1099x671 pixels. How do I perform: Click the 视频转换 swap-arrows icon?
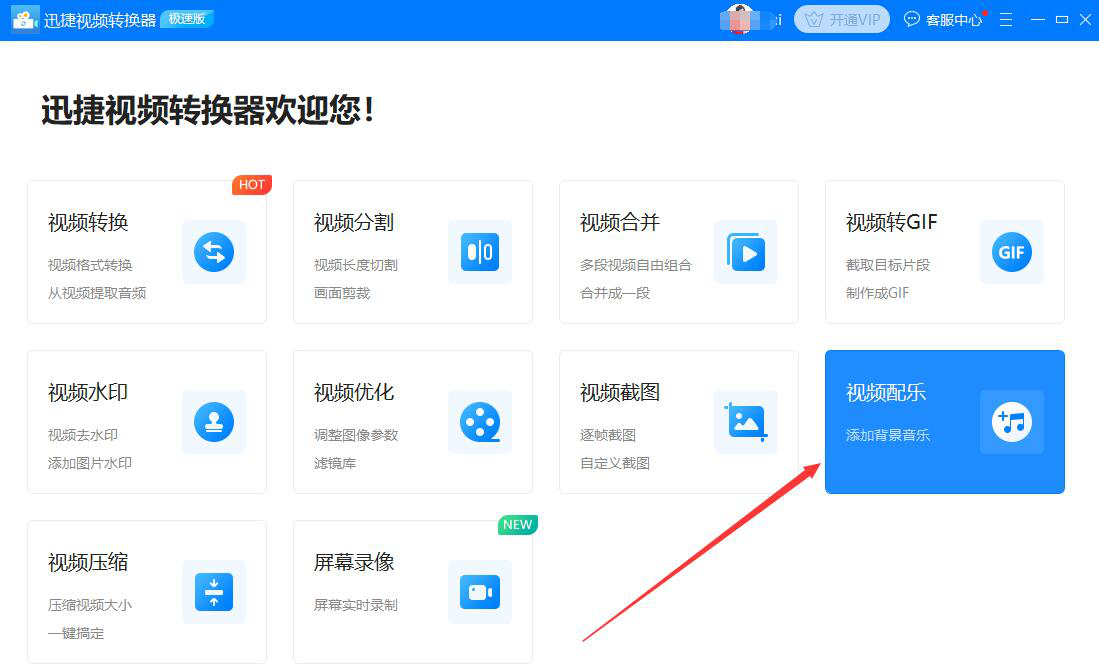click(x=214, y=252)
